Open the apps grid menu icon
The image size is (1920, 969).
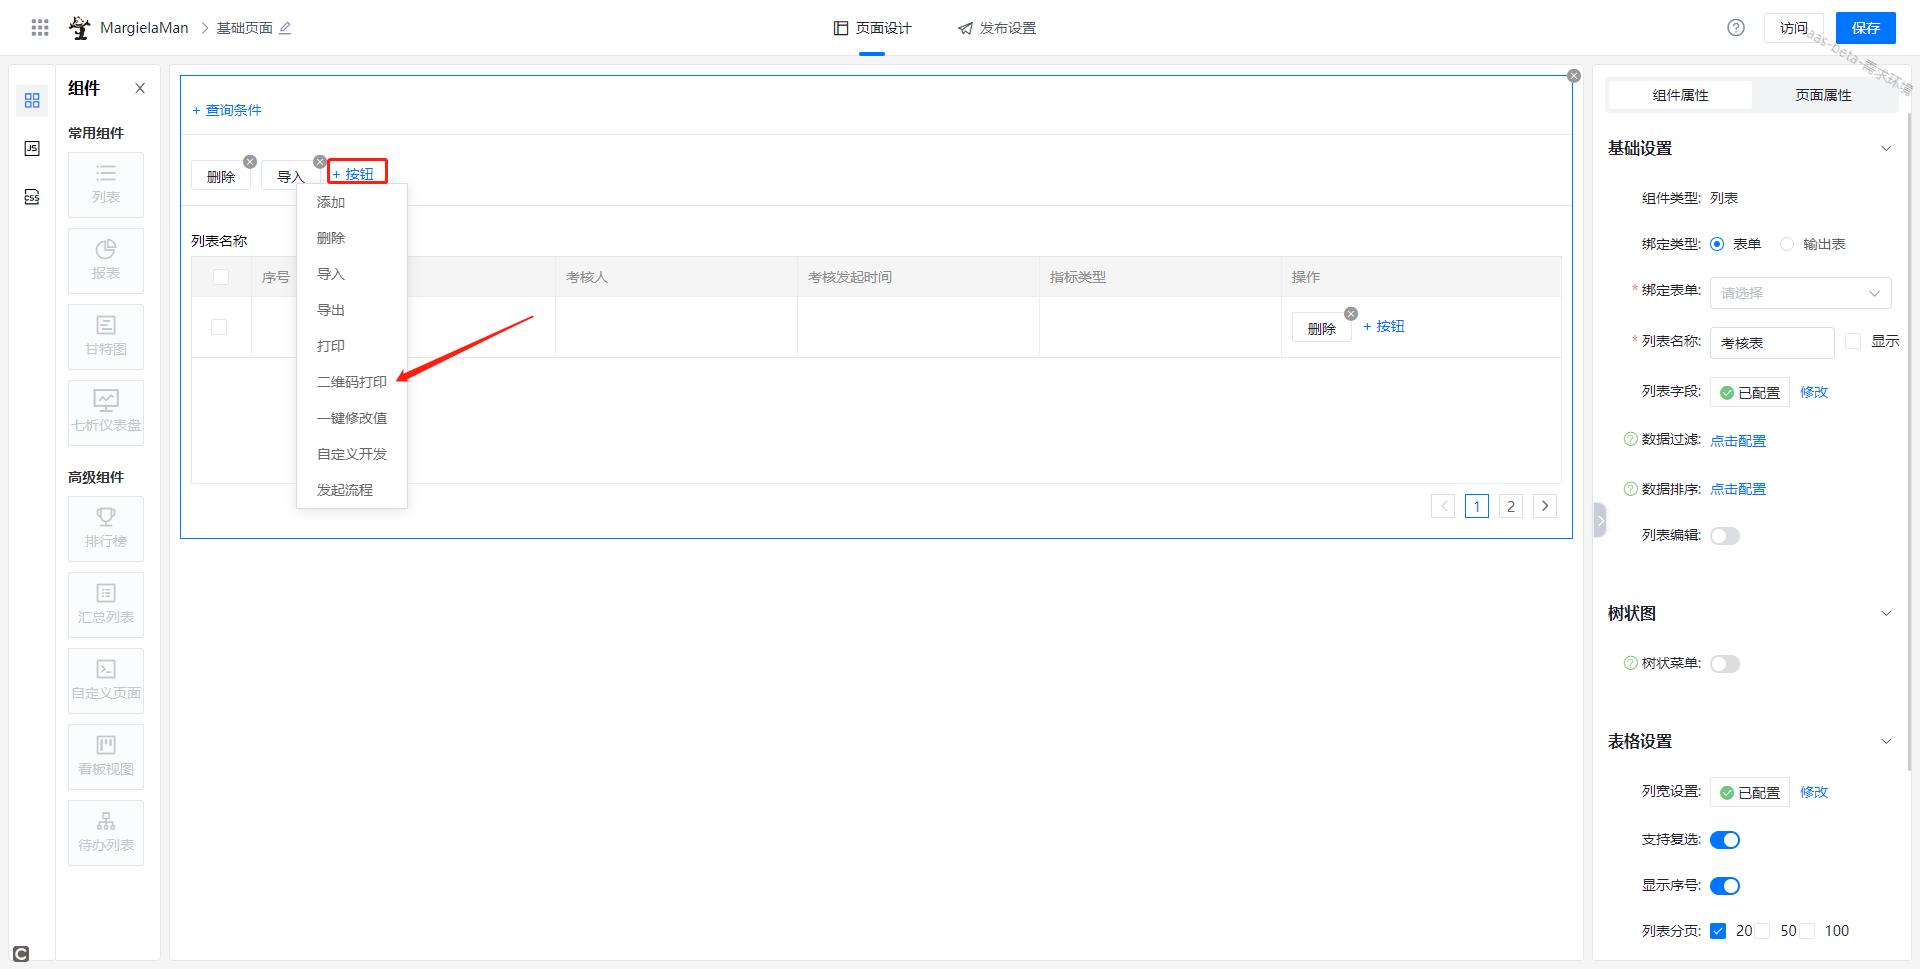[40, 28]
